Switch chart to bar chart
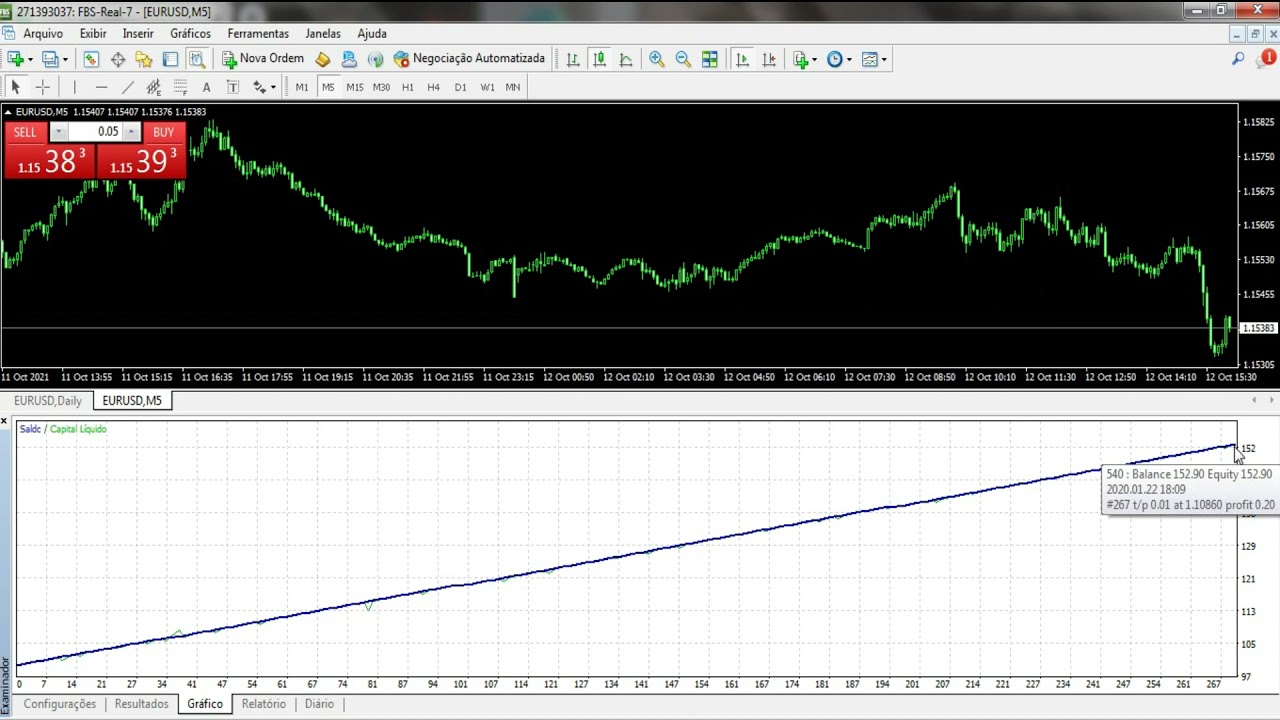This screenshot has height=720, width=1280. (573, 59)
